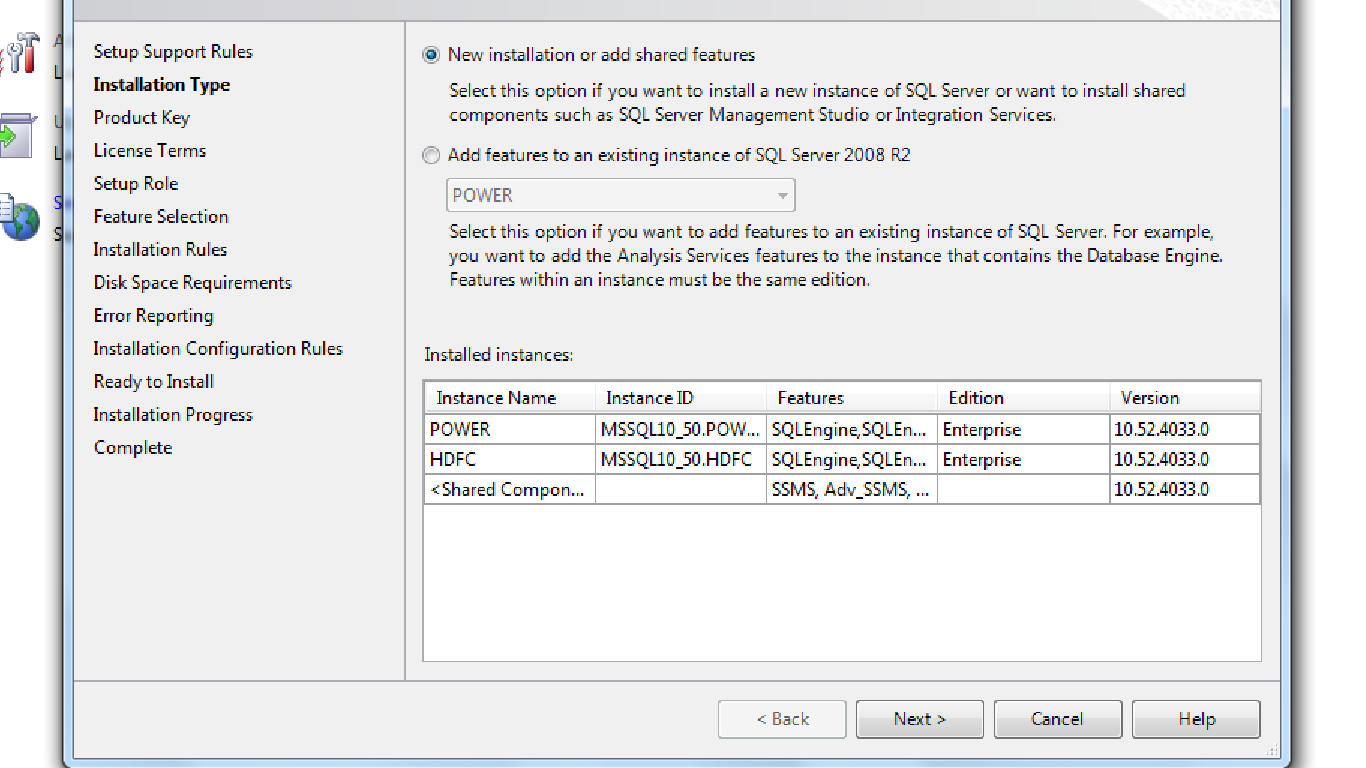Click Installation Rules step
The image size is (1366, 768).
click(x=160, y=250)
